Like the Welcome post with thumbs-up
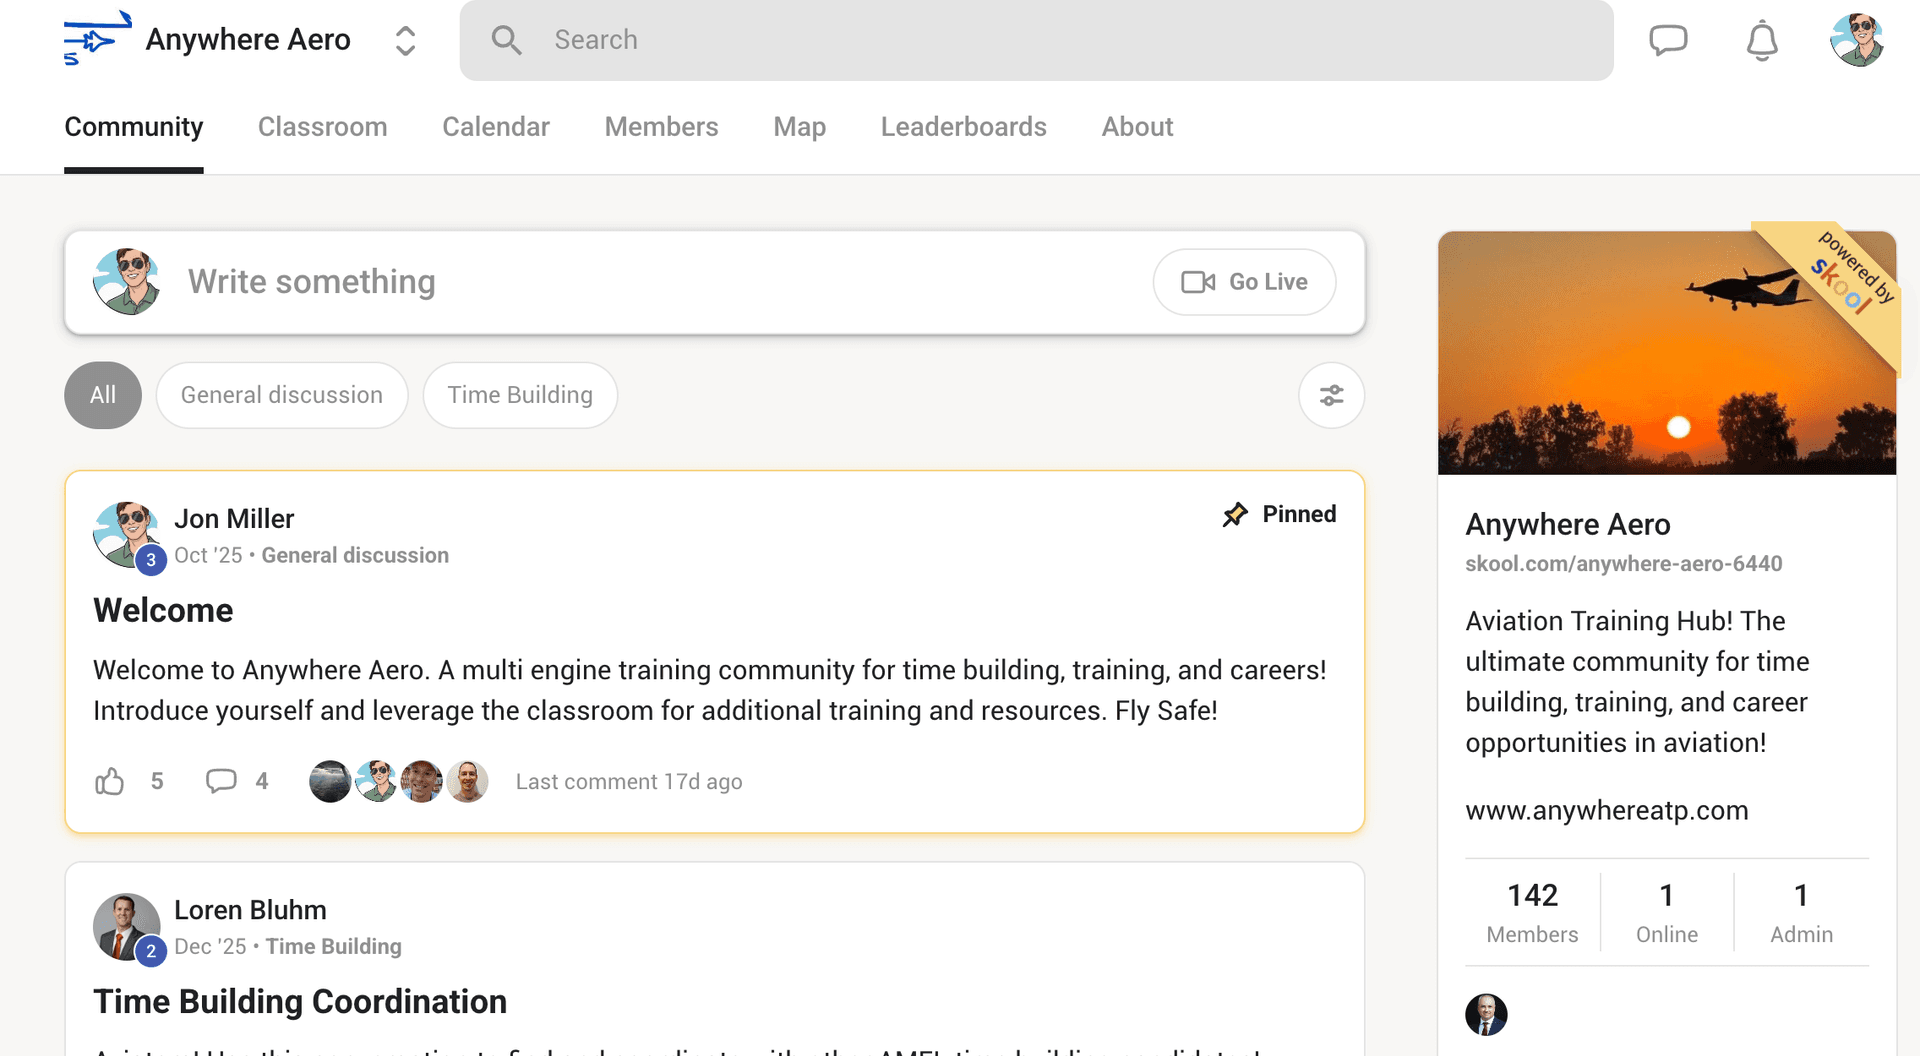The image size is (1920, 1056). tap(110, 781)
